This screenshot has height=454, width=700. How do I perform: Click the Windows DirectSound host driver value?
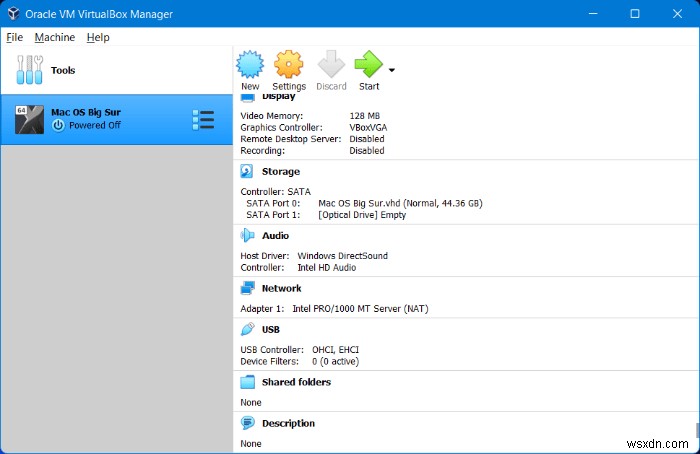pyautogui.click(x=342, y=256)
